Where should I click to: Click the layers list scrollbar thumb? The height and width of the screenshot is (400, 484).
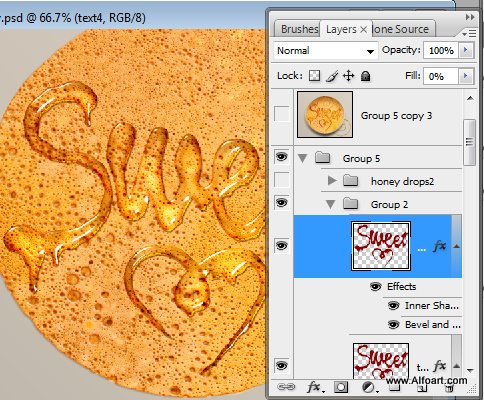point(469,142)
